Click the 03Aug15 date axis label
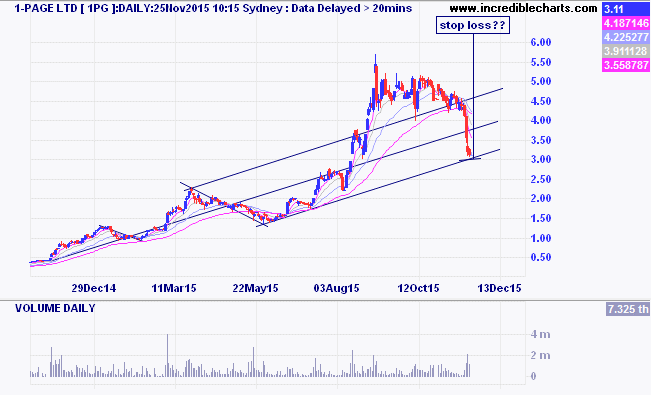This screenshot has width=651, height=395. pos(336,288)
